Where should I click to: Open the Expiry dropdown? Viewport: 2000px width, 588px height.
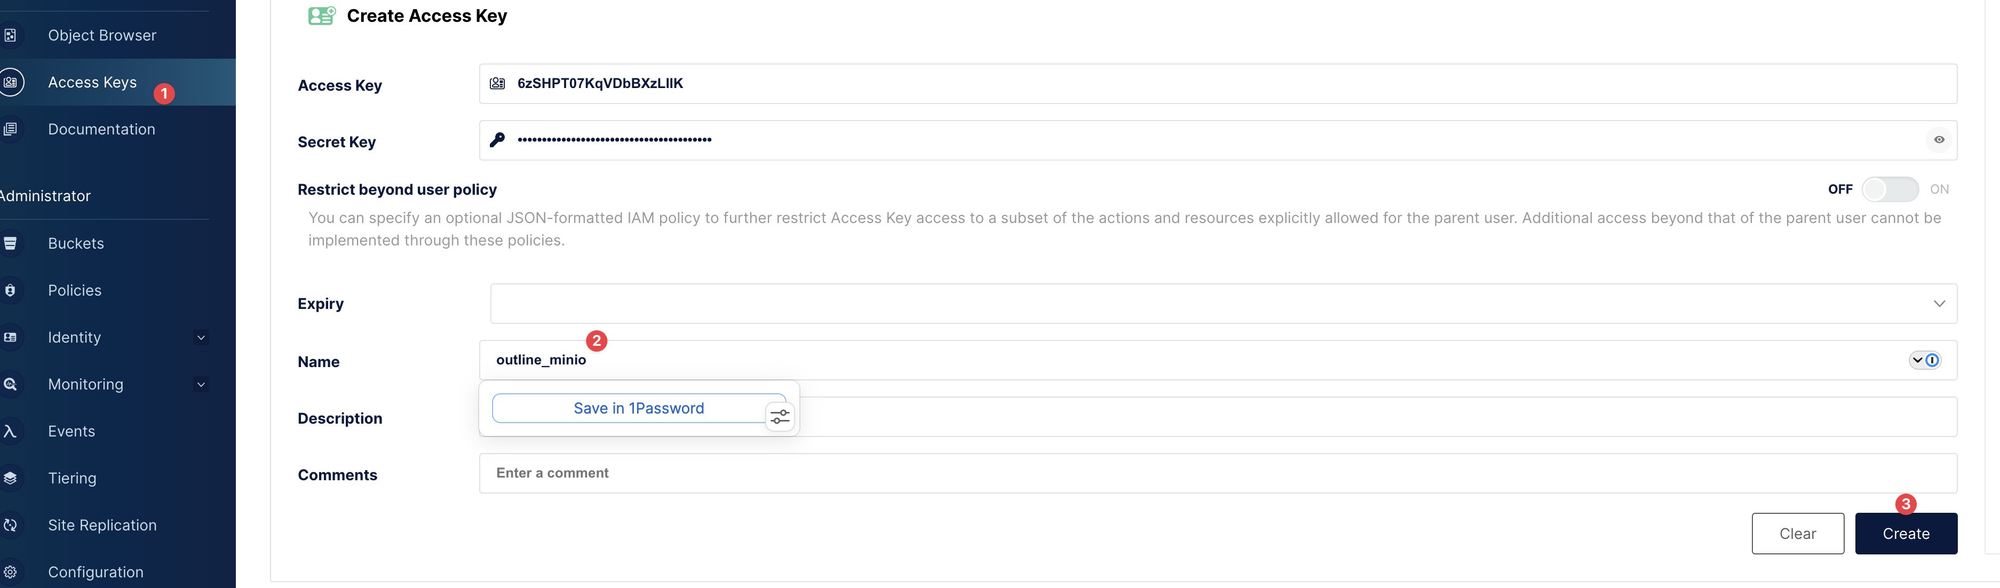pyautogui.click(x=1939, y=303)
